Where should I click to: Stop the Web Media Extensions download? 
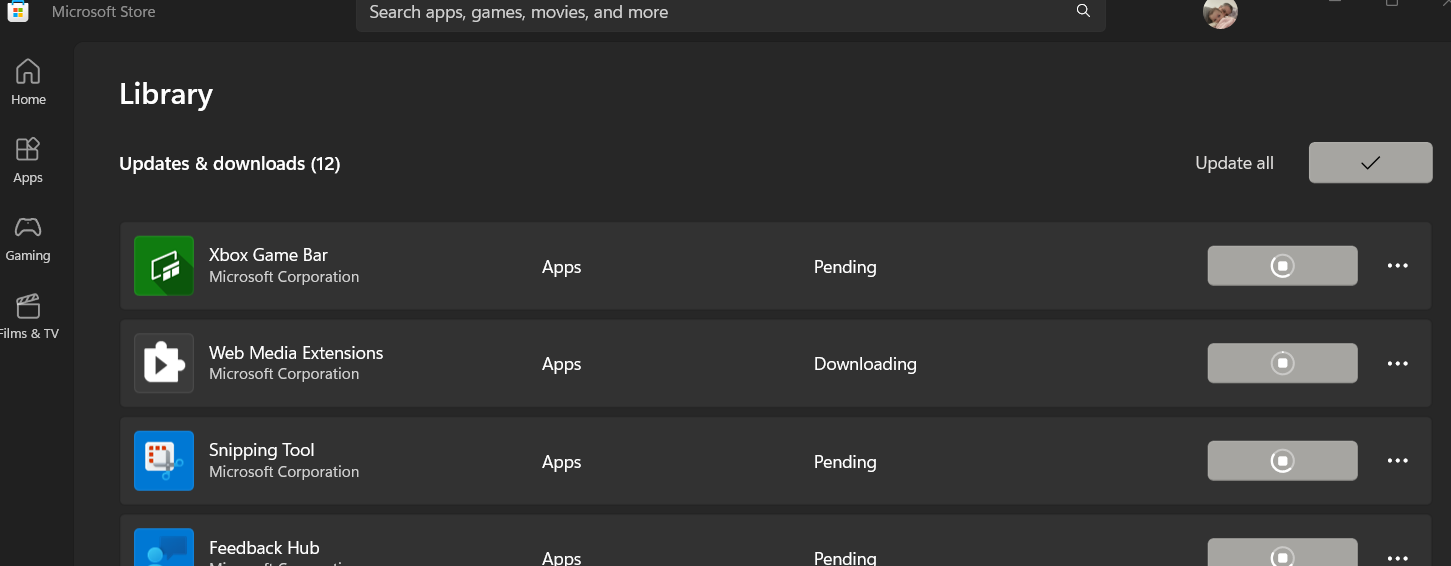pos(1282,363)
